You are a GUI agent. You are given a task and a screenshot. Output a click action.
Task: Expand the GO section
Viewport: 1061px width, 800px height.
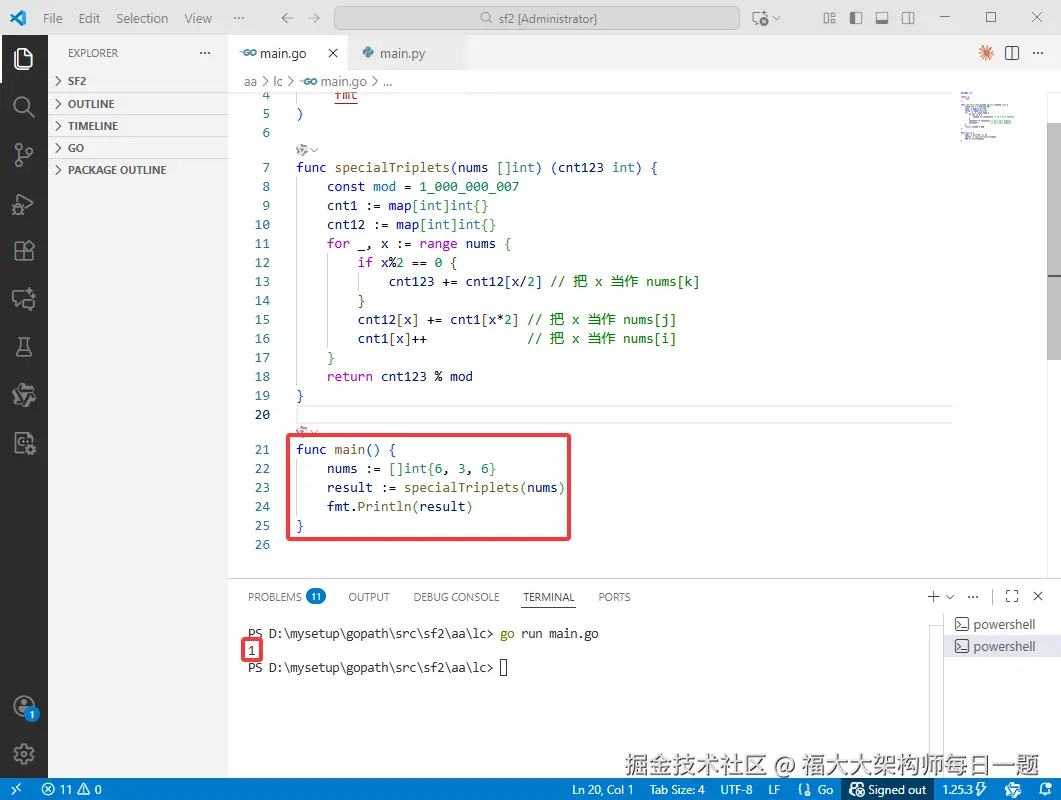(138, 148)
